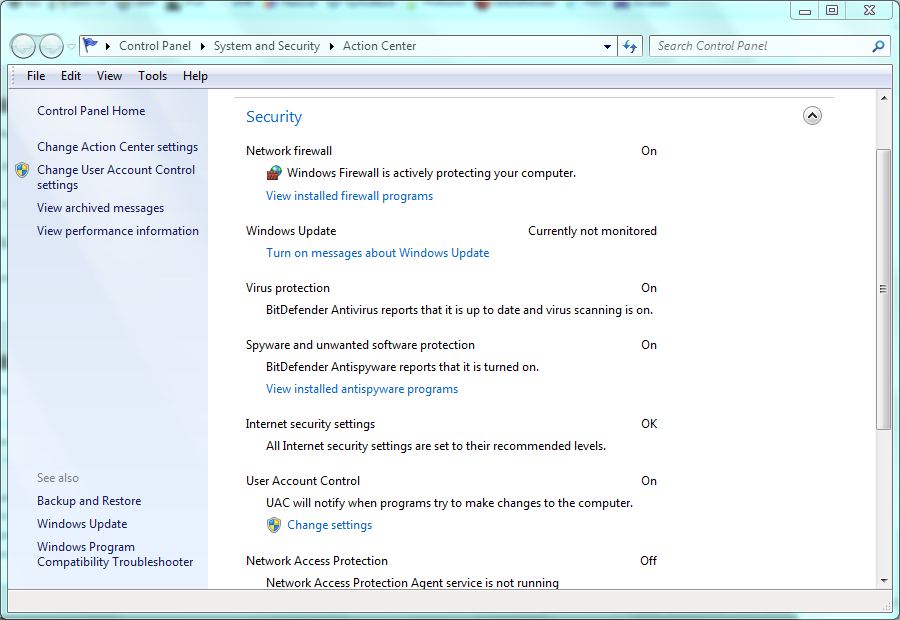Click System and Security in the breadcrumb
900x620 pixels.
[267, 46]
